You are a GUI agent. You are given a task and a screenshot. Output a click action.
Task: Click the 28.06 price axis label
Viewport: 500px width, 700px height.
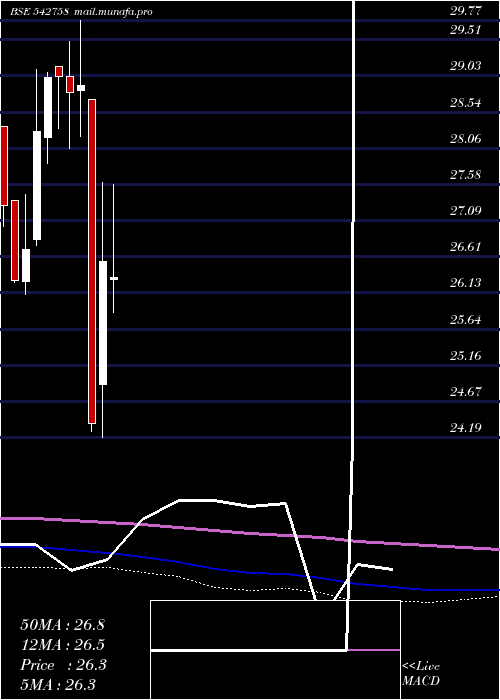pos(466,139)
